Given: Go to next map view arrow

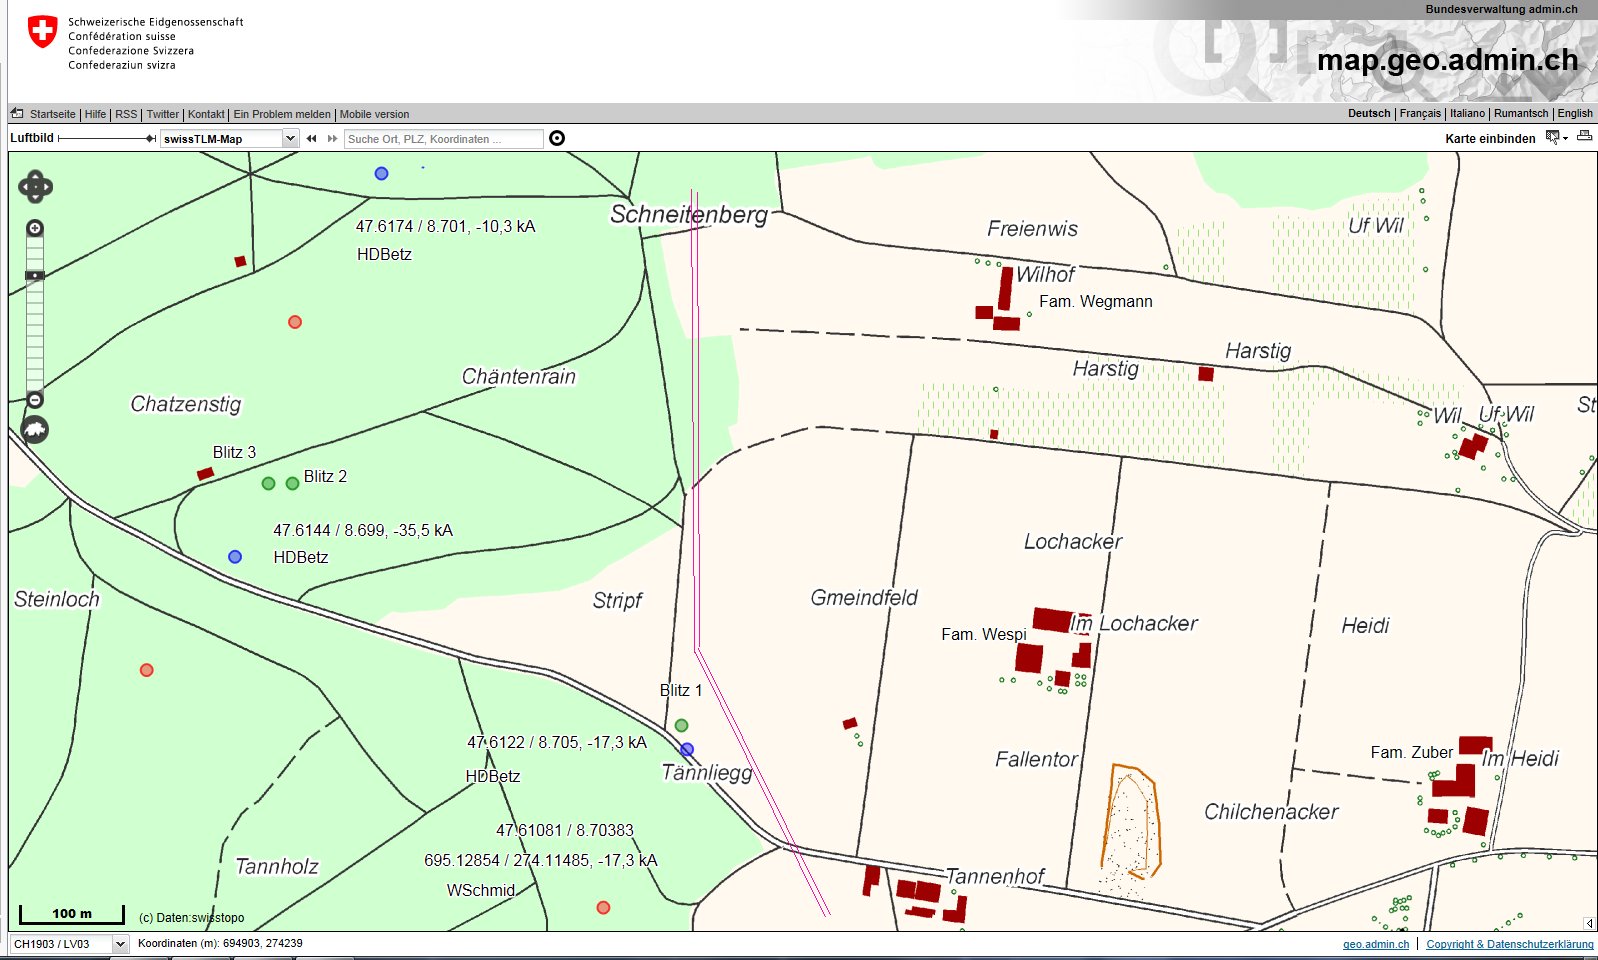Looking at the screenshot, I should click(x=332, y=139).
